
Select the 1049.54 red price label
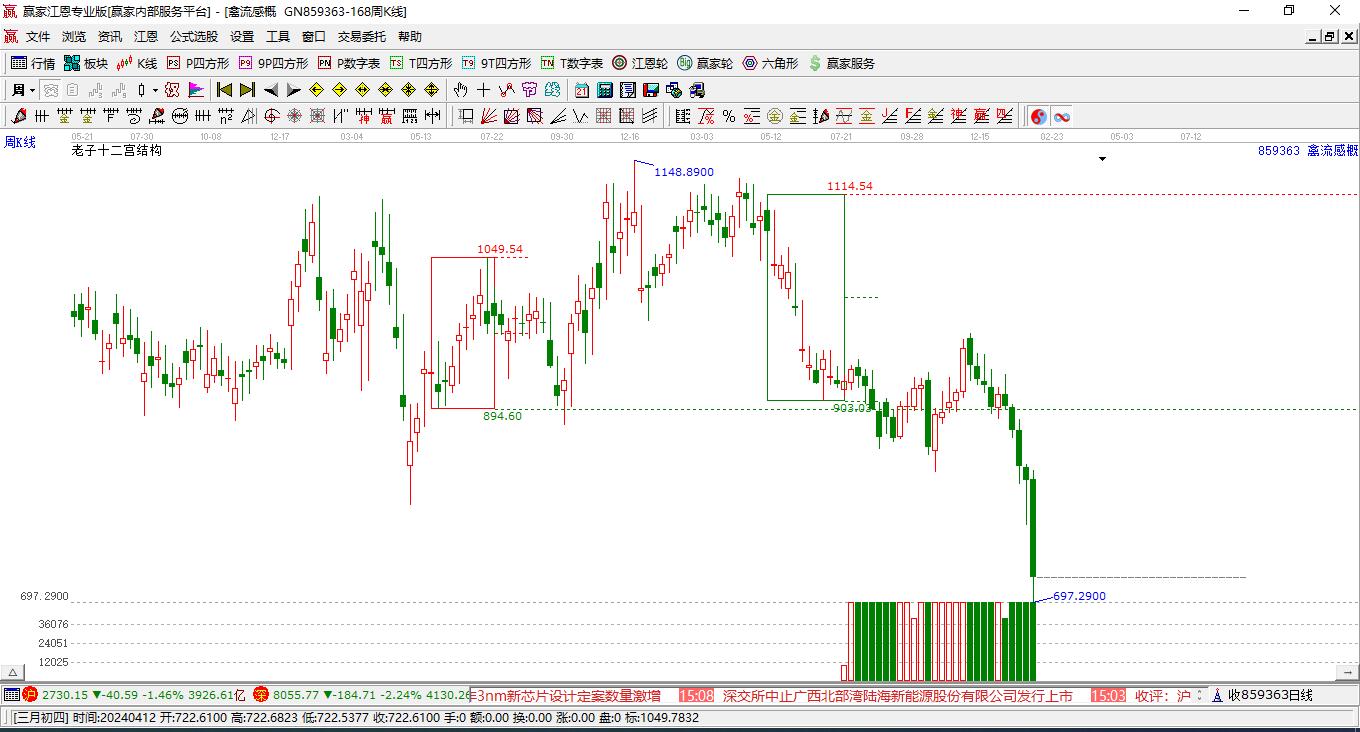click(x=500, y=249)
